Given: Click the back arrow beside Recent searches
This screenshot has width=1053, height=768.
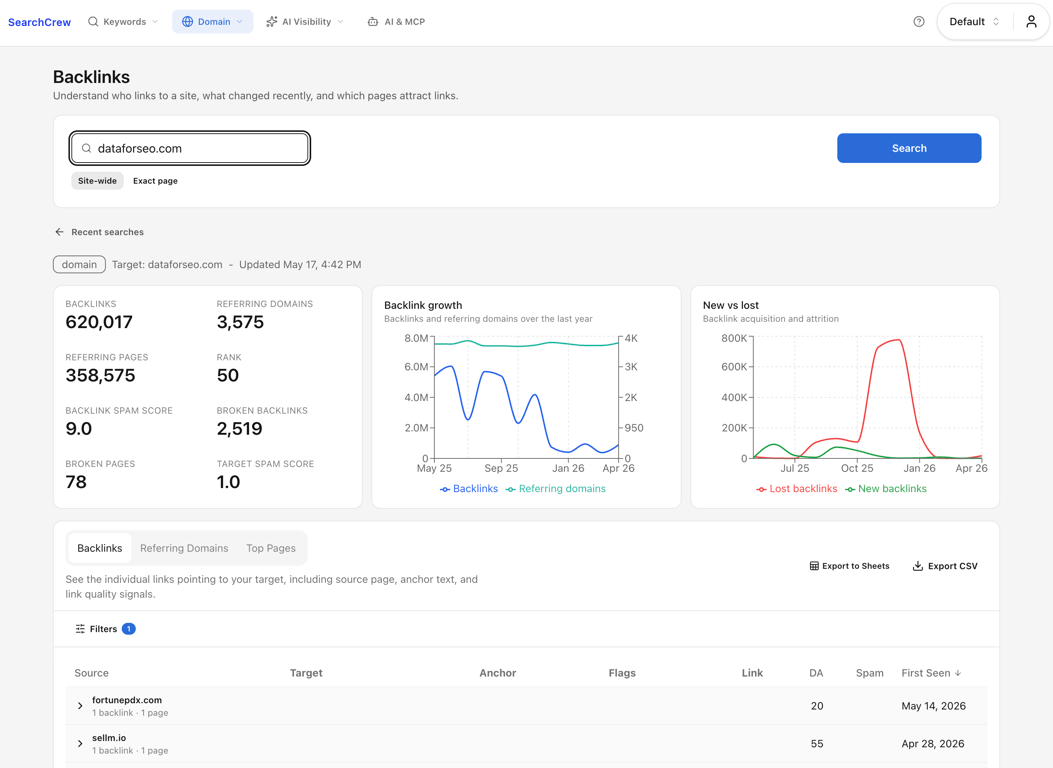Looking at the screenshot, I should point(59,232).
